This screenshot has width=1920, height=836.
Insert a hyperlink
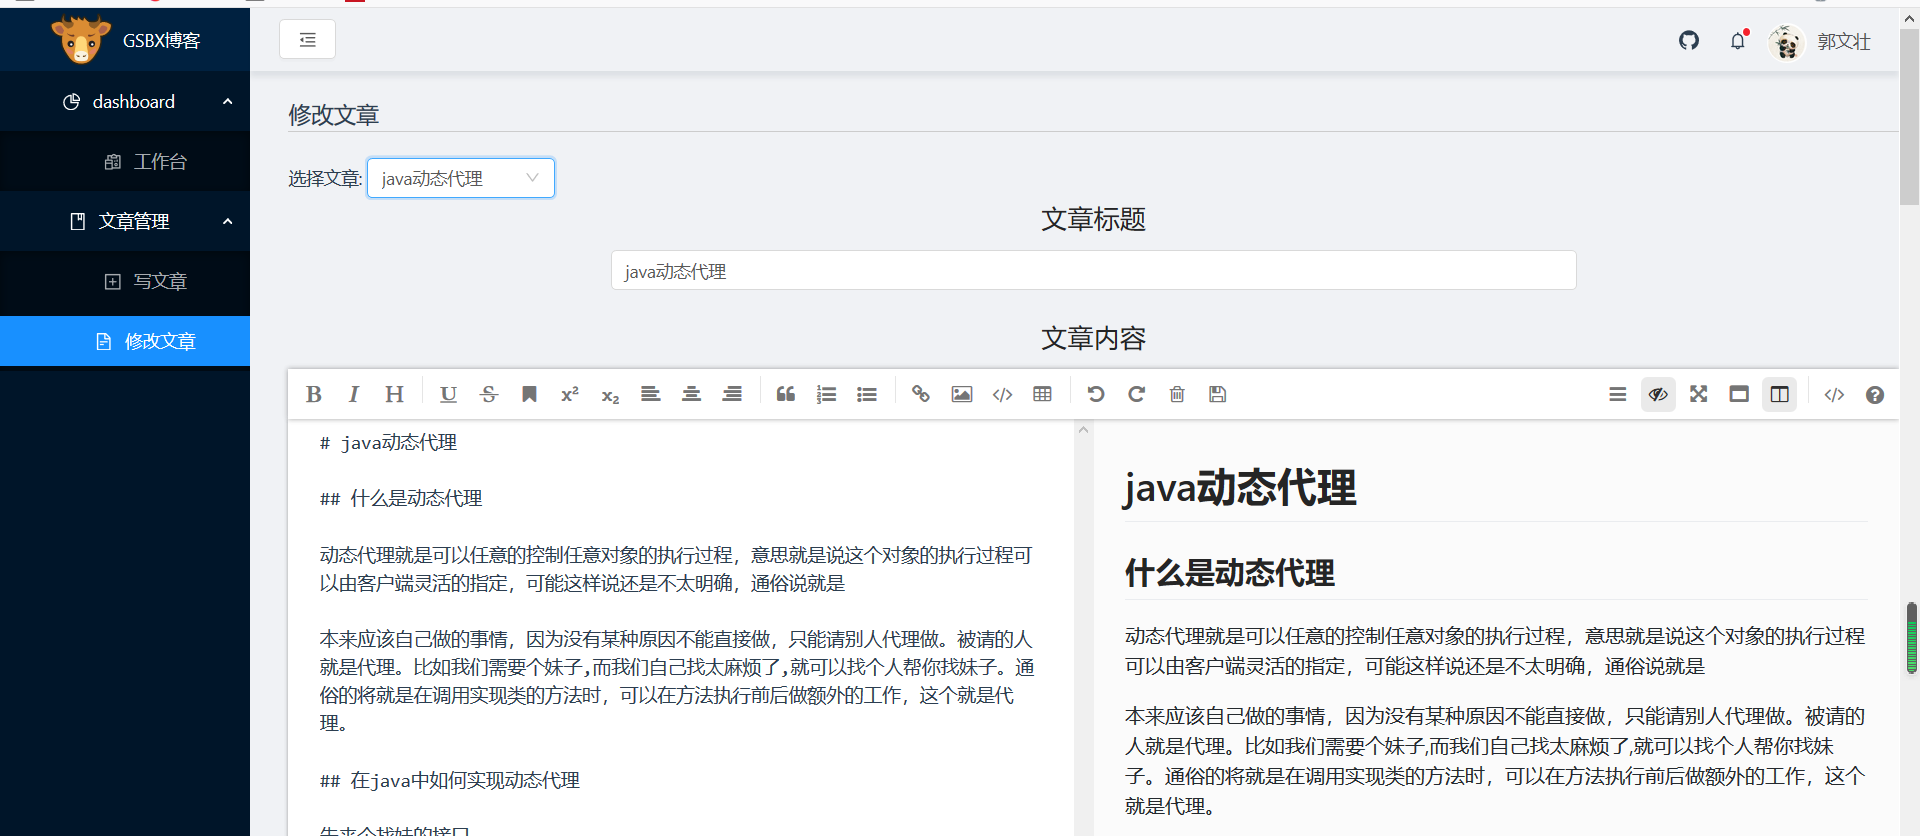click(921, 394)
